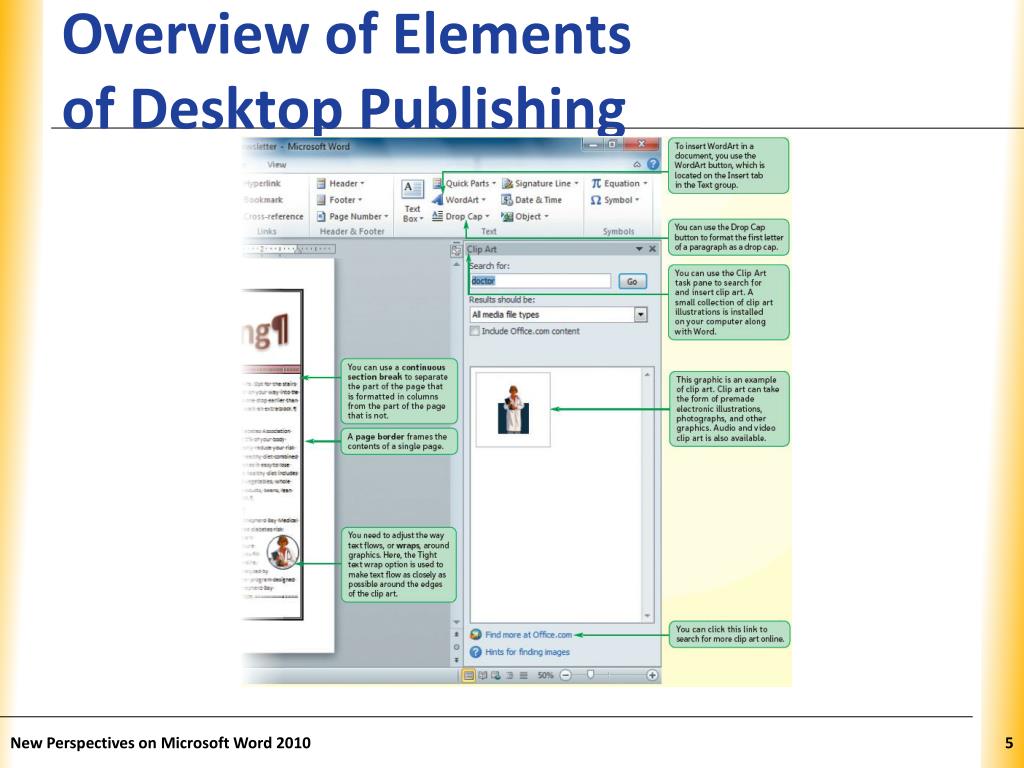Insert Date & Time

tap(532, 200)
